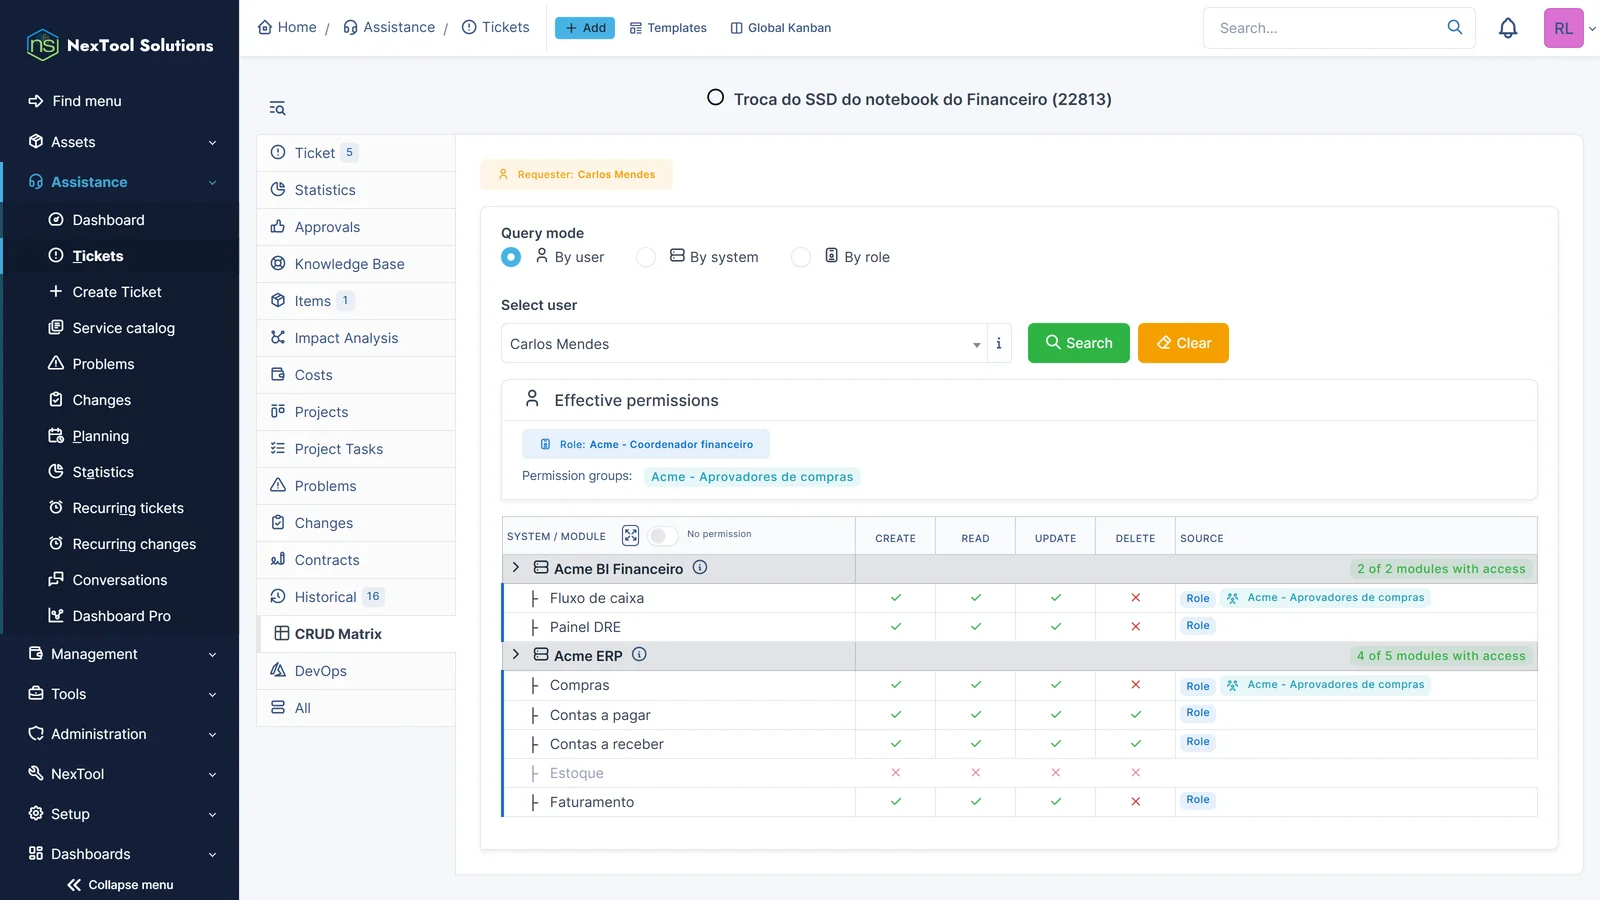The width and height of the screenshot is (1600, 900).
Task: Switch to the Statistics ticket tab
Action: (356, 190)
